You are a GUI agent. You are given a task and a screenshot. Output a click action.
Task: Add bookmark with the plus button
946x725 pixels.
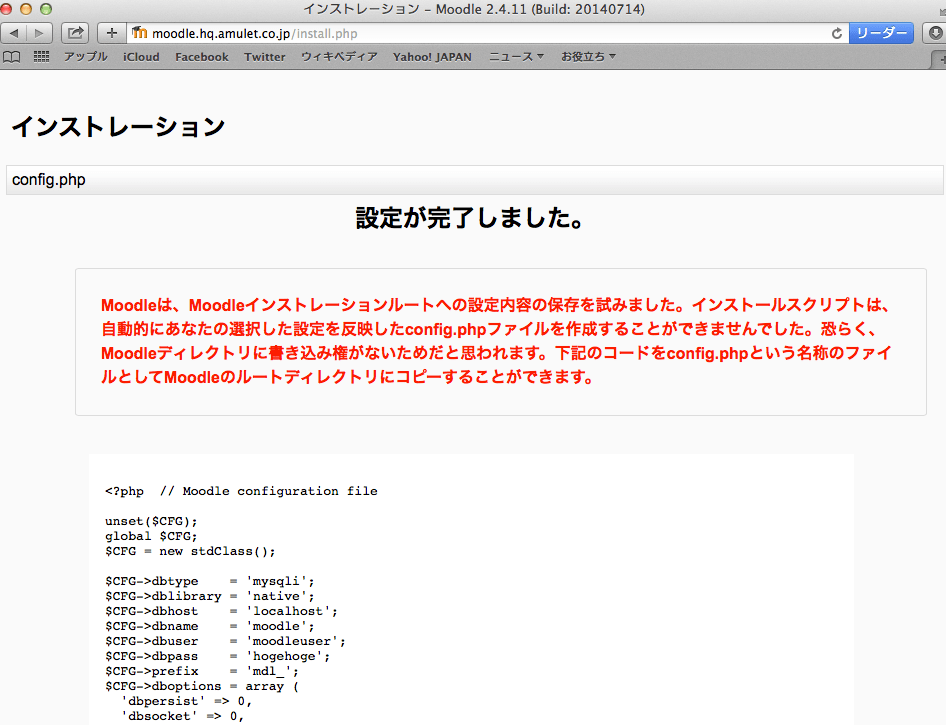point(112,33)
